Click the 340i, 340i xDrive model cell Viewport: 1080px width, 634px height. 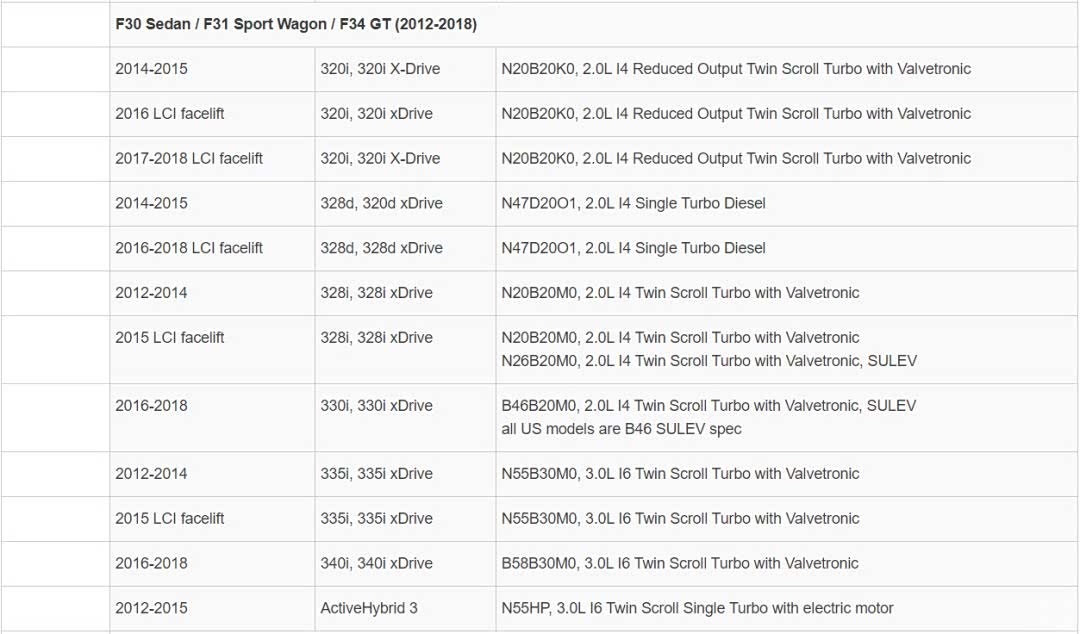[x=377, y=563]
